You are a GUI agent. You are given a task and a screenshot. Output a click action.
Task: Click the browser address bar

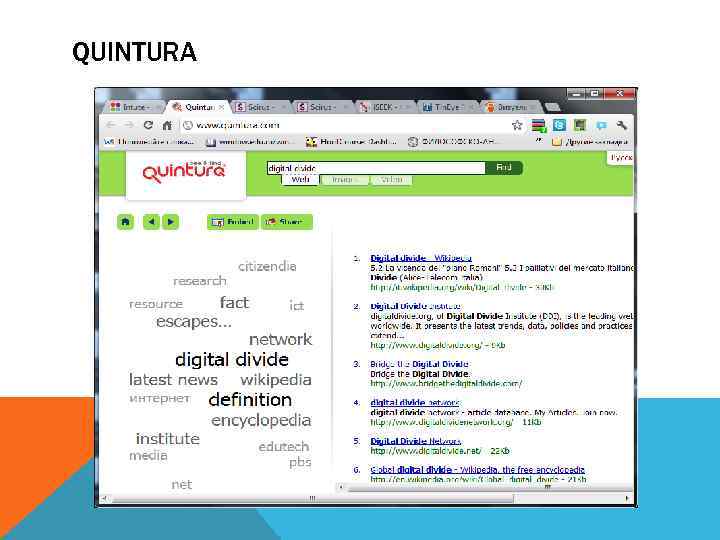[344, 125]
